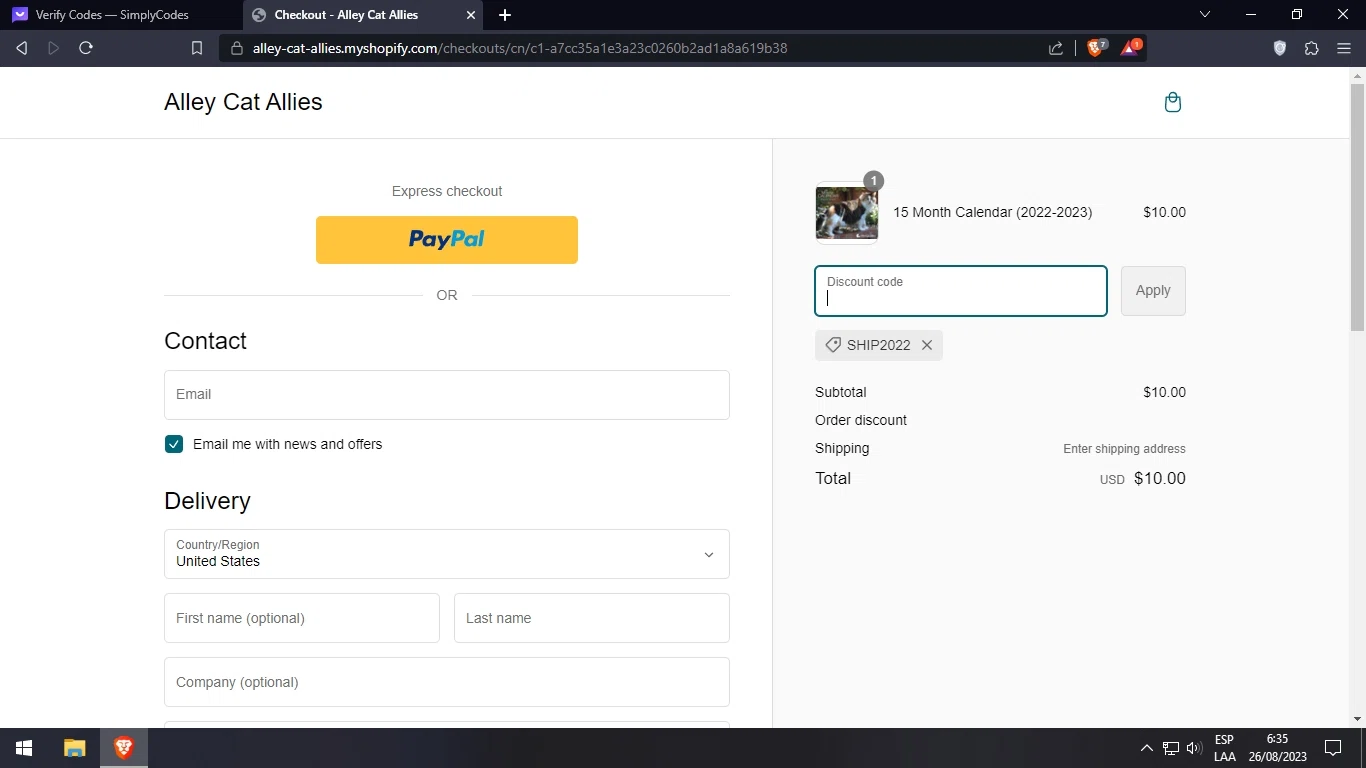Click the Total $10.00 amount
1366x768 pixels.
(x=1160, y=479)
